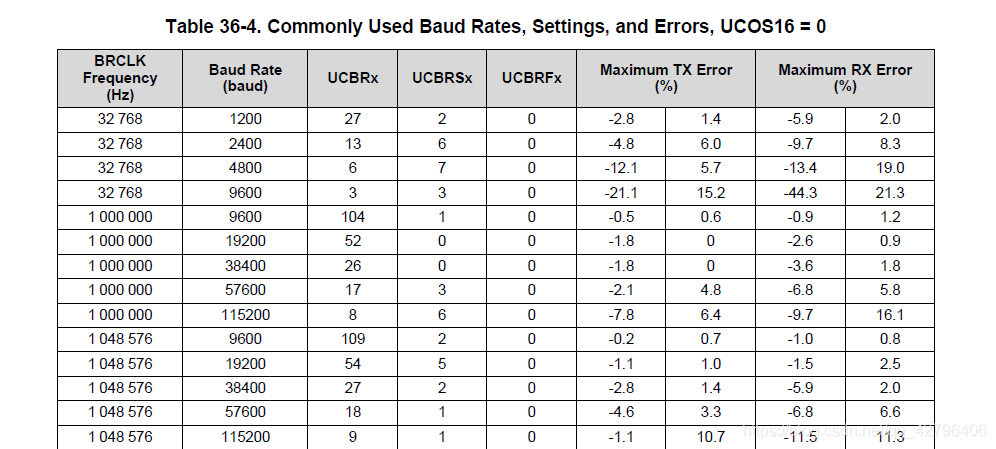The width and height of the screenshot is (996, 449).
Task: Select the 19.0 RX error cell
Action: pyautogui.click(x=890, y=168)
